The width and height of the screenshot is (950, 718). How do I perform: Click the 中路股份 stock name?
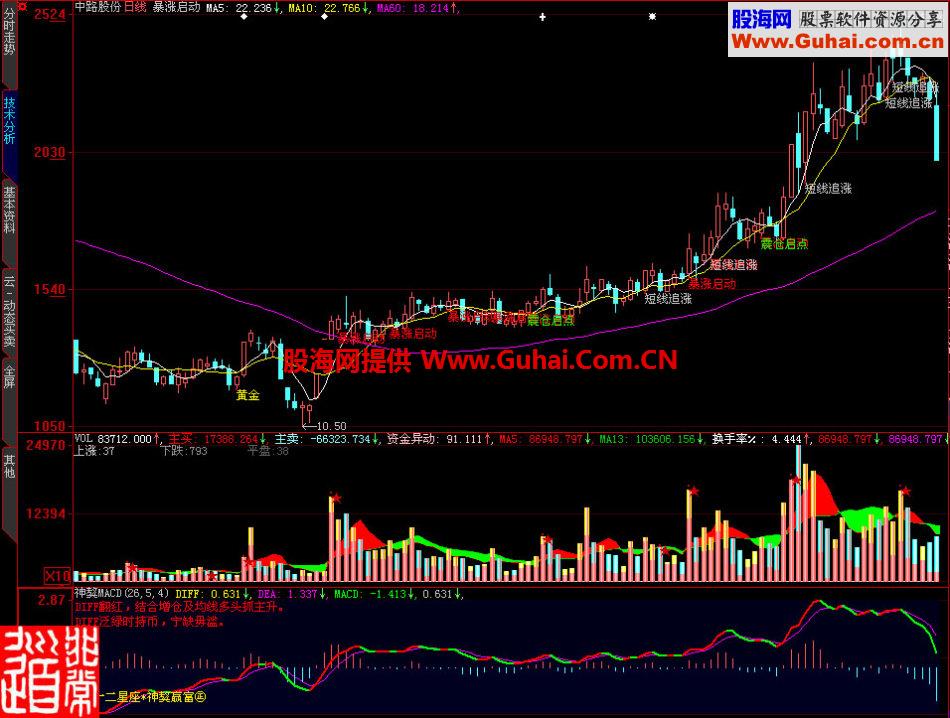tap(98, 8)
